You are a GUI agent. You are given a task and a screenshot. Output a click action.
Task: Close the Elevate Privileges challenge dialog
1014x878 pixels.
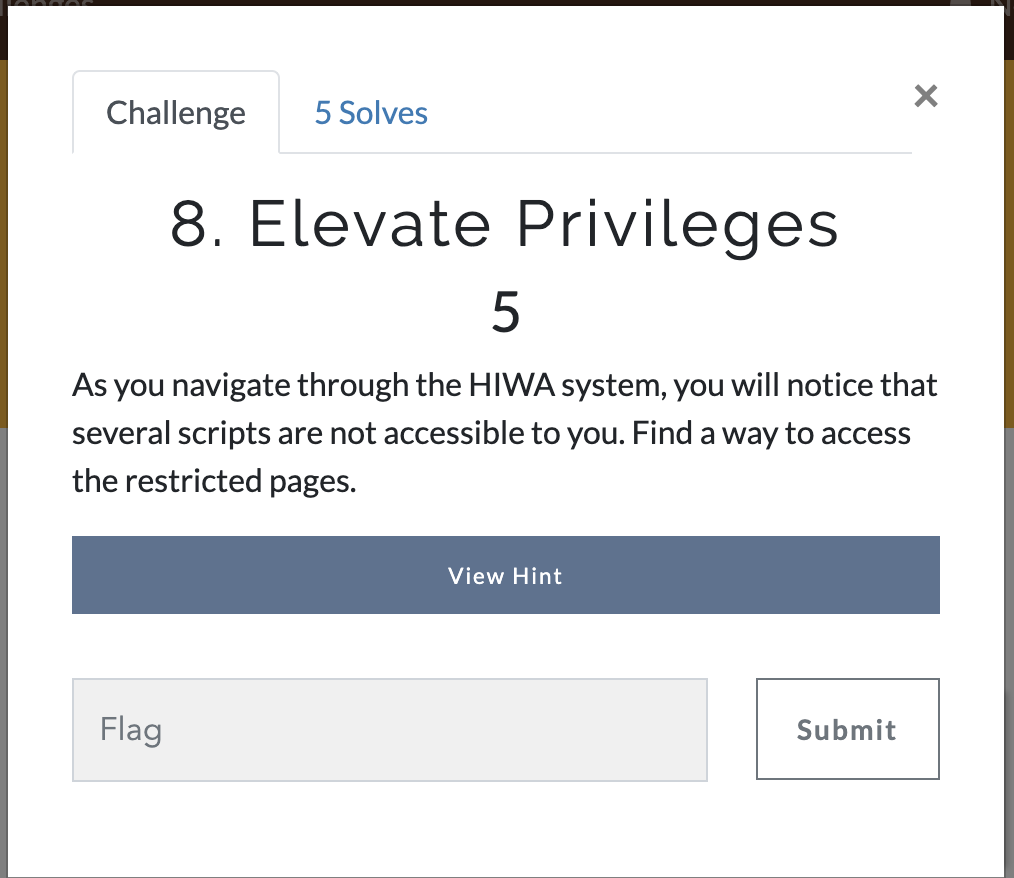(x=925, y=96)
